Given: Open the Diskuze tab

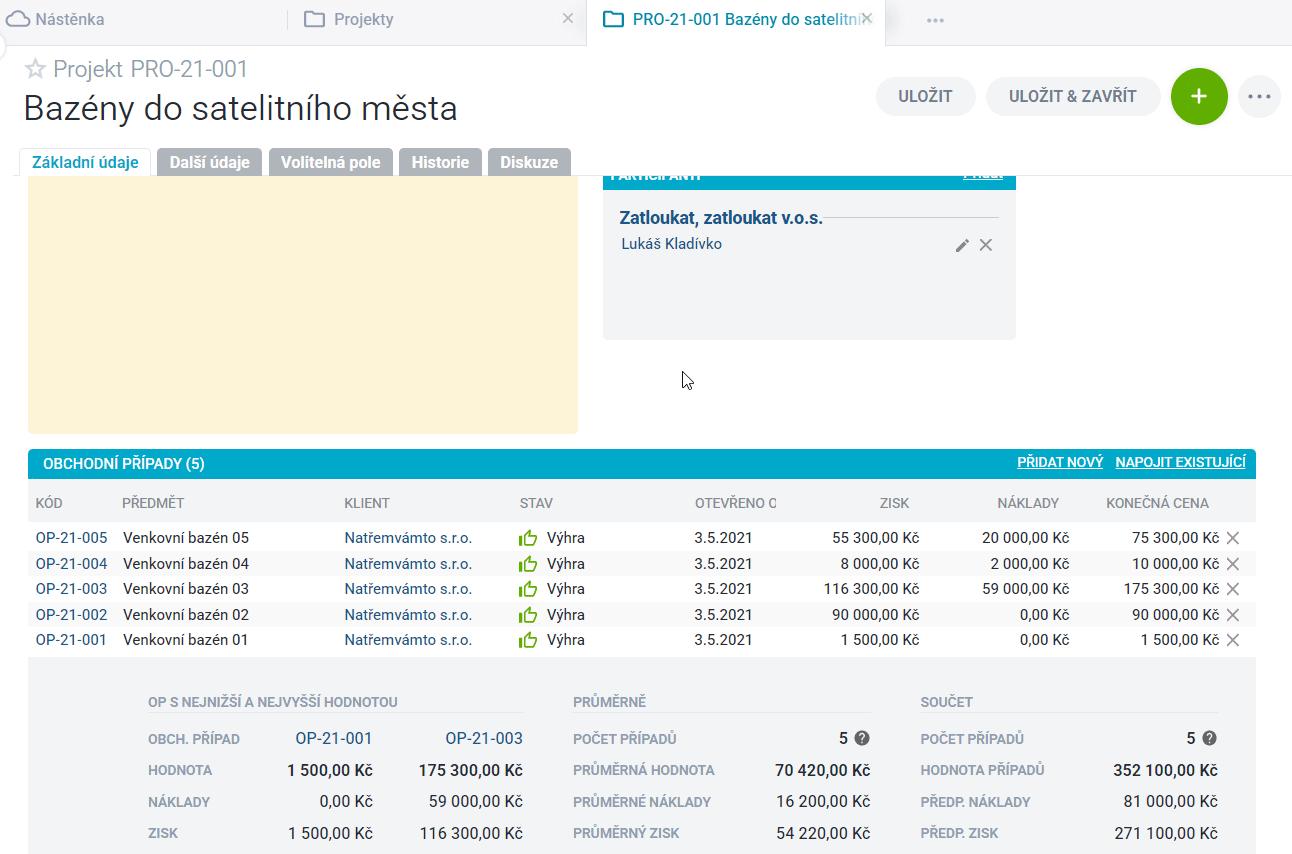Looking at the screenshot, I should point(529,162).
